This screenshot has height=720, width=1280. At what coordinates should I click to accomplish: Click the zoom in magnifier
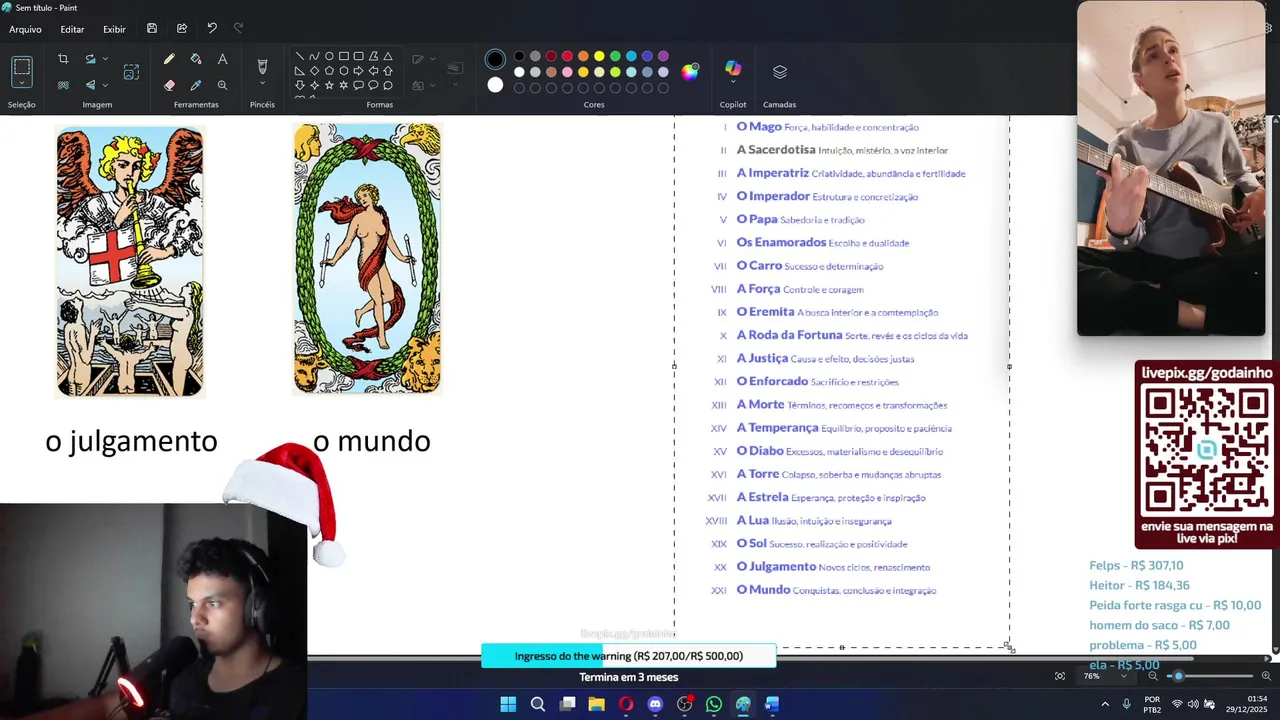[x=1265, y=676]
